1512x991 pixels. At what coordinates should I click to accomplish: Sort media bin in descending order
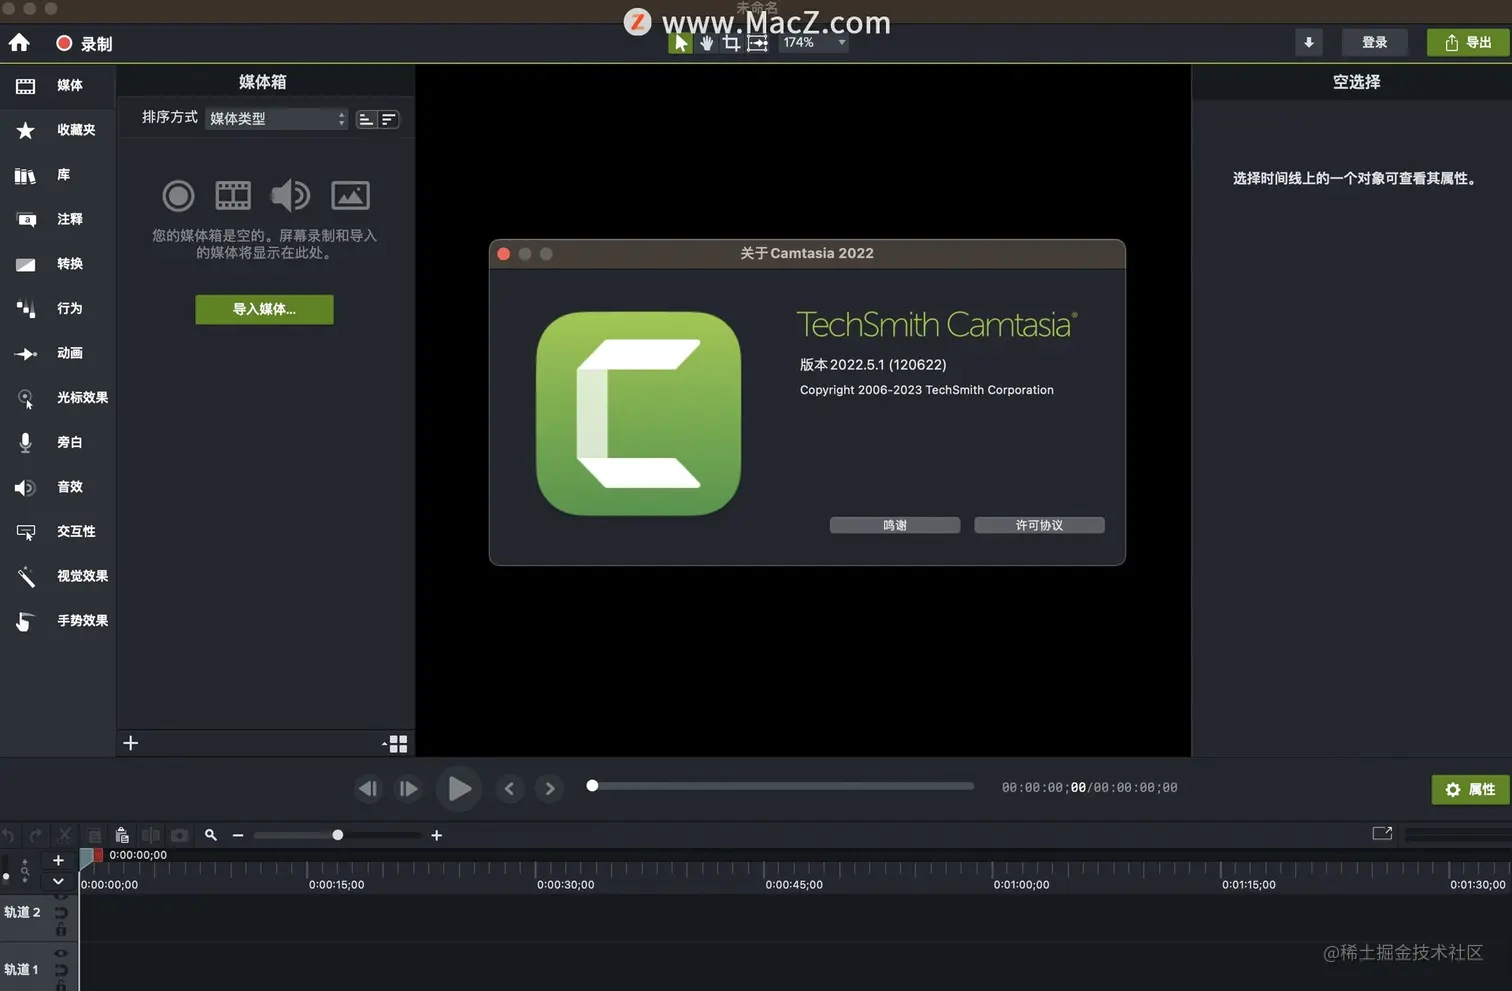pos(389,119)
